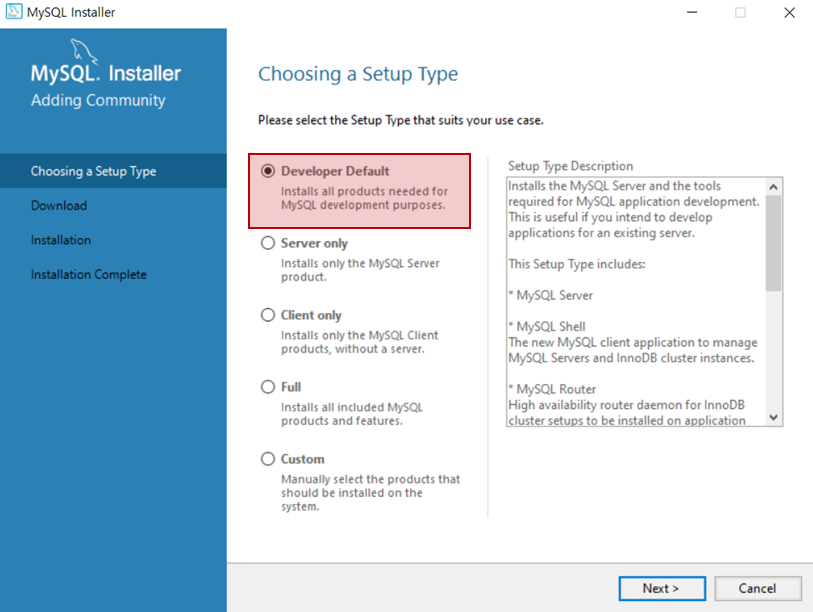Screen dimensions: 813x612
Task: Pick the Full setup type
Action: click(268, 387)
